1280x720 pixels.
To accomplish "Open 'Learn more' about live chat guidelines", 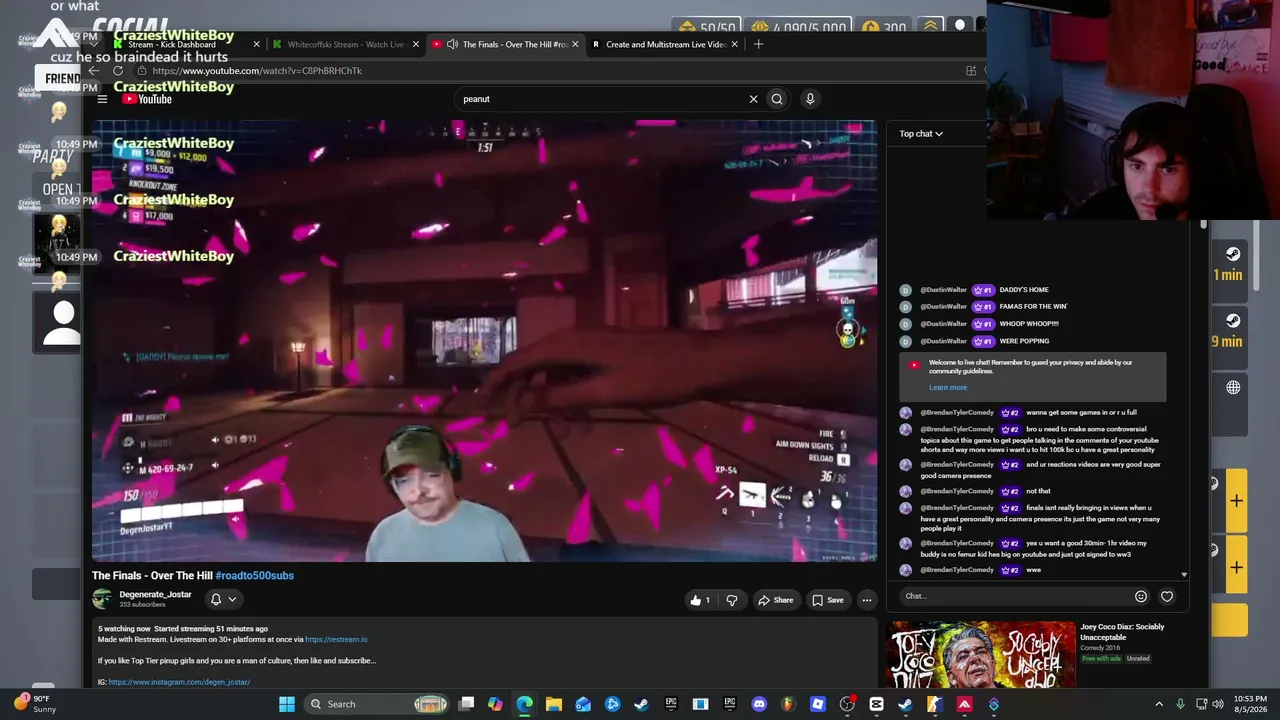I will coord(948,388).
